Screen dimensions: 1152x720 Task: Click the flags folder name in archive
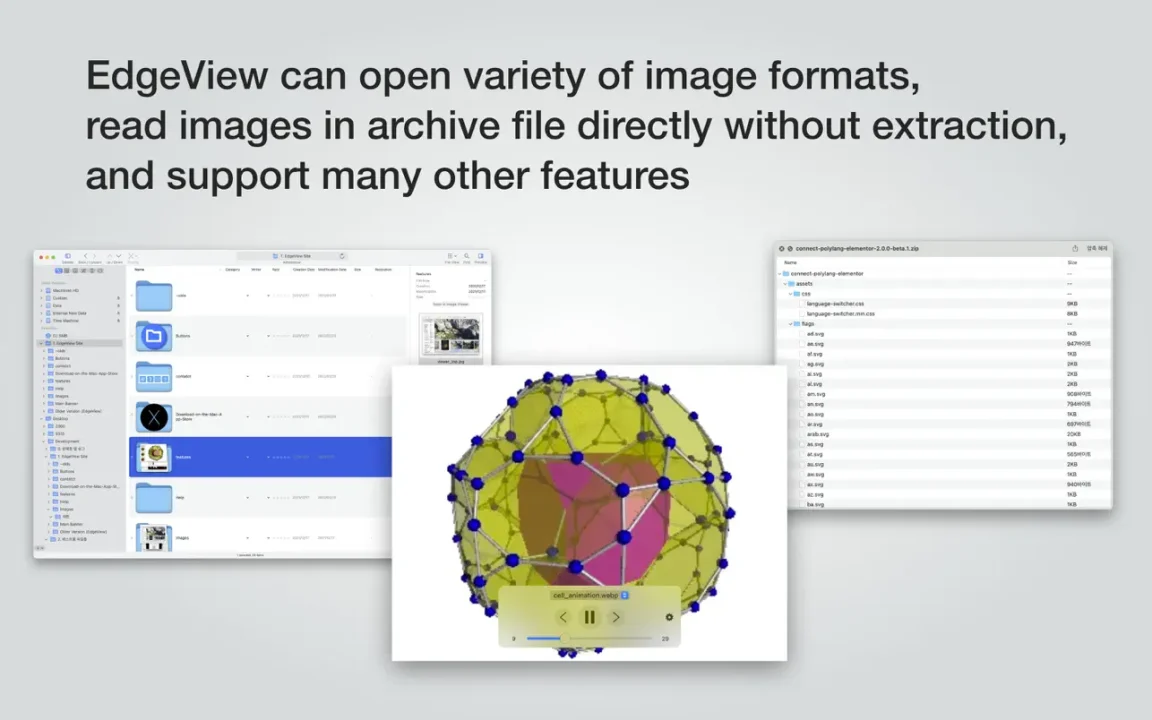tap(808, 324)
